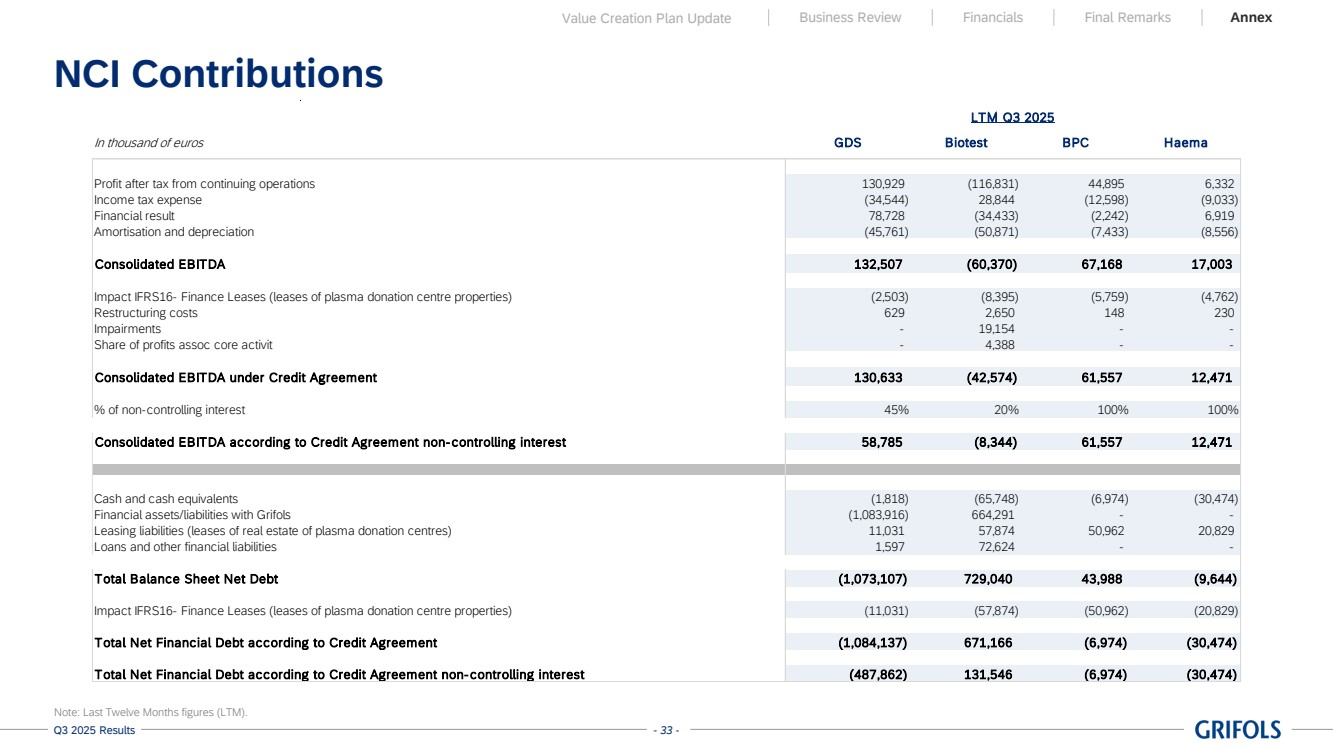Click the GDS column header
This screenshot has width=1333, height=749.
click(847, 143)
